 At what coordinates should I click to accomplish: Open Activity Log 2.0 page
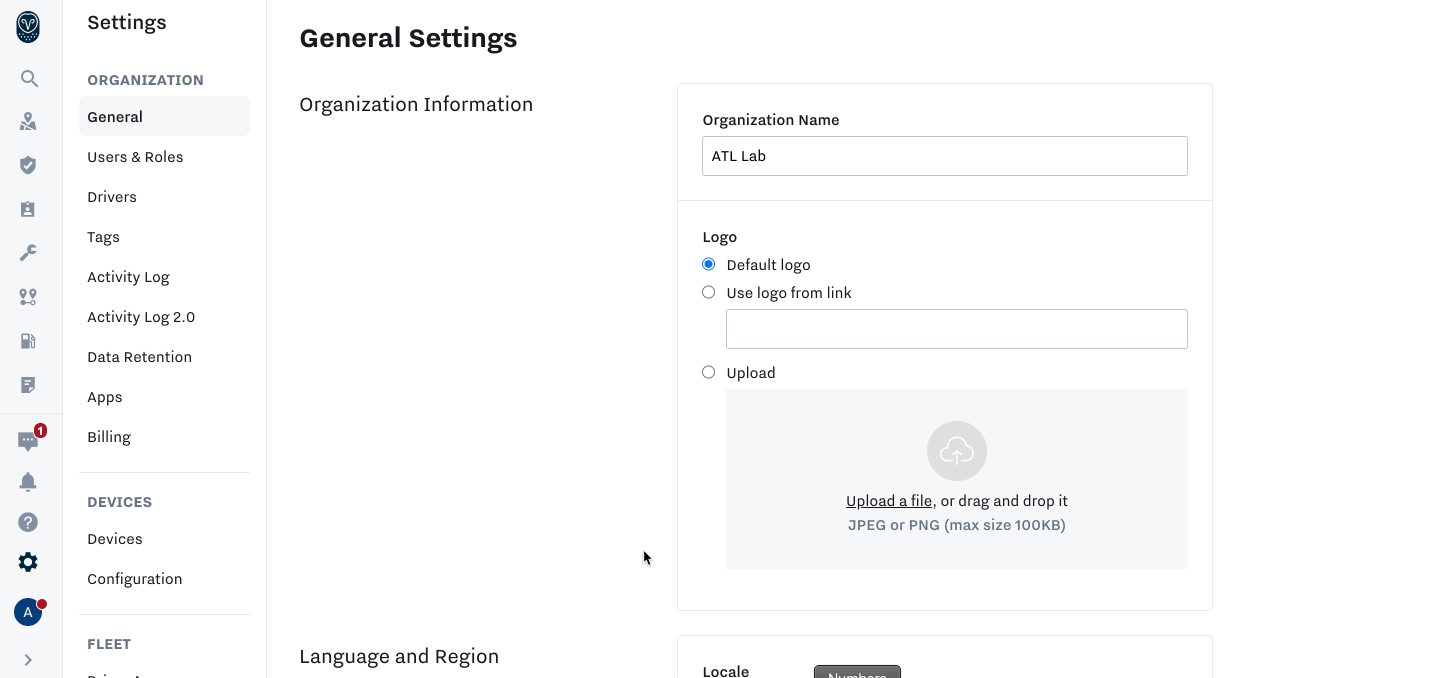click(141, 317)
